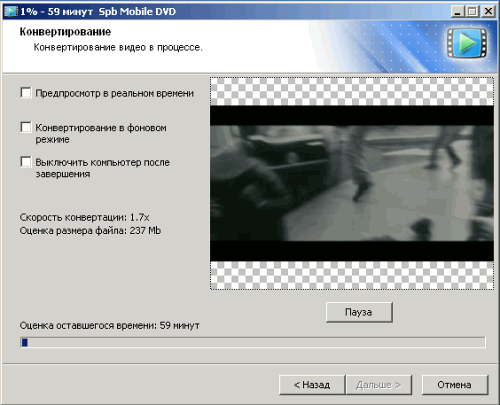Viewport: 500px width, 405px height.
Task: Click the film-strip play logo in header
Action: pos(467,43)
